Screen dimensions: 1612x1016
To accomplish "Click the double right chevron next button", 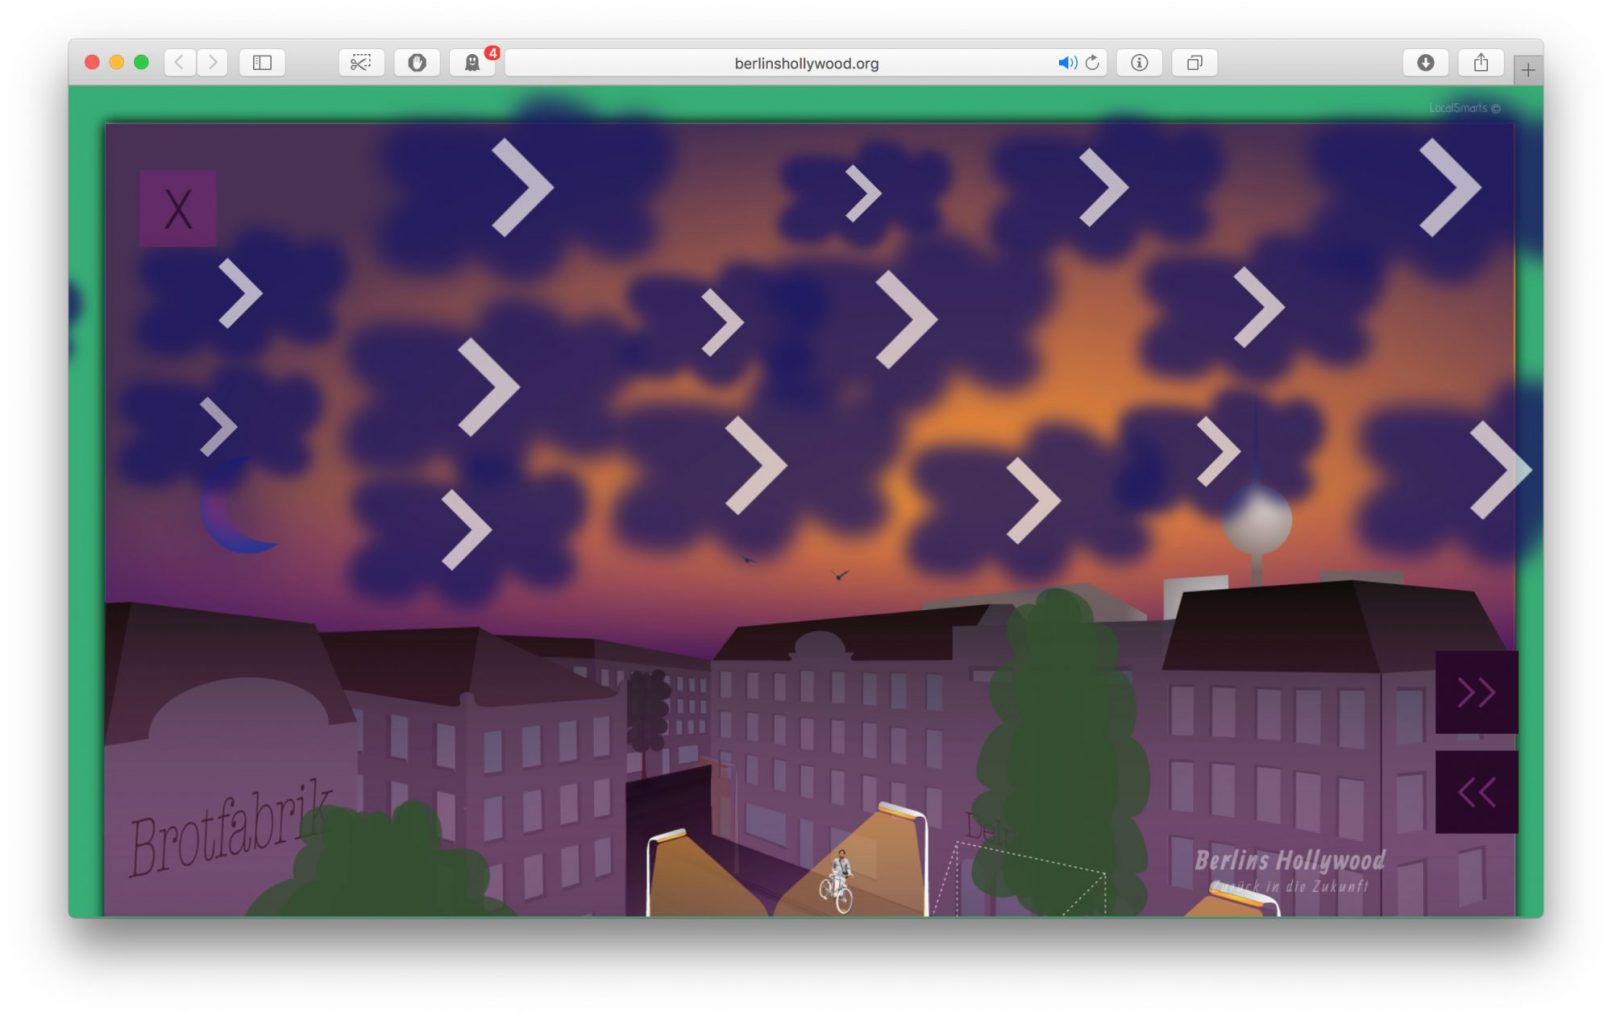I will tap(1476, 692).
